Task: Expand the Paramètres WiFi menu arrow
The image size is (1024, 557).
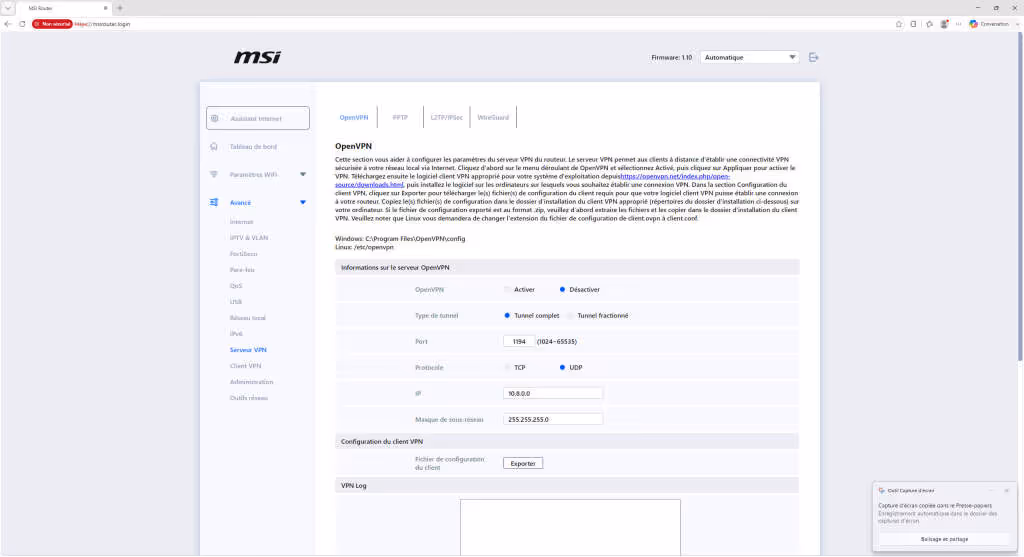Action: coord(303,174)
